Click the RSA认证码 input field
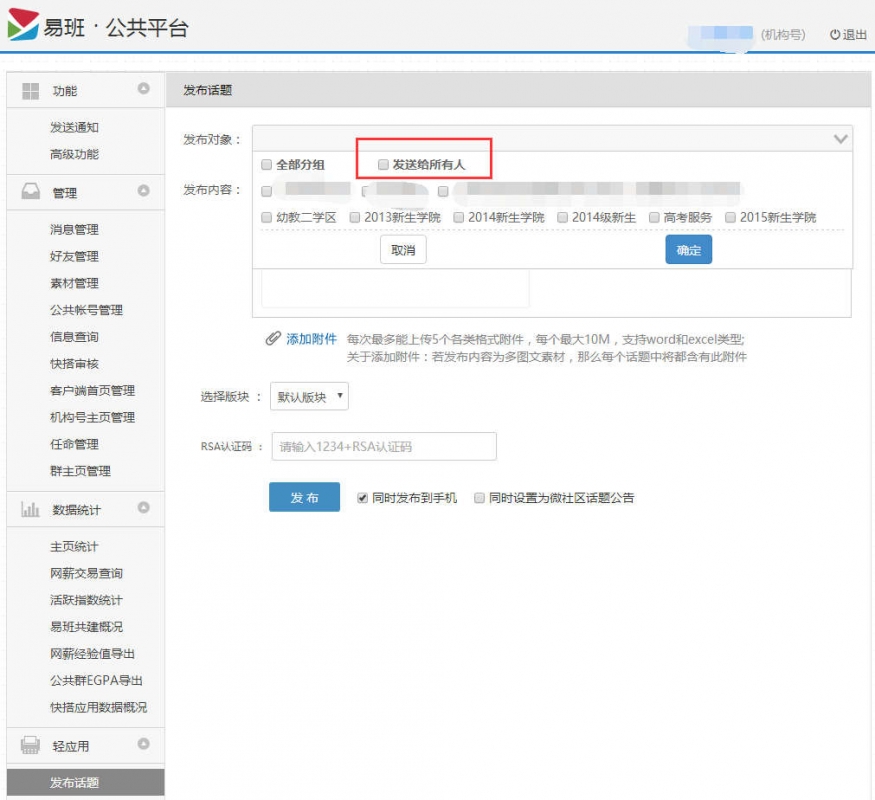 [x=384, y=446]
